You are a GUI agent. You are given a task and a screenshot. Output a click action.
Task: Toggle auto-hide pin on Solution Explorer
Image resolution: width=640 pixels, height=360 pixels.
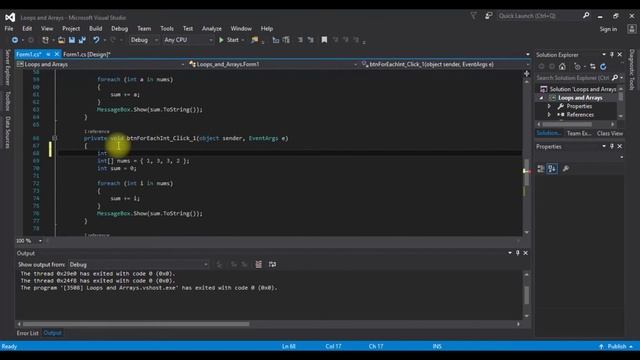point(612,55)
